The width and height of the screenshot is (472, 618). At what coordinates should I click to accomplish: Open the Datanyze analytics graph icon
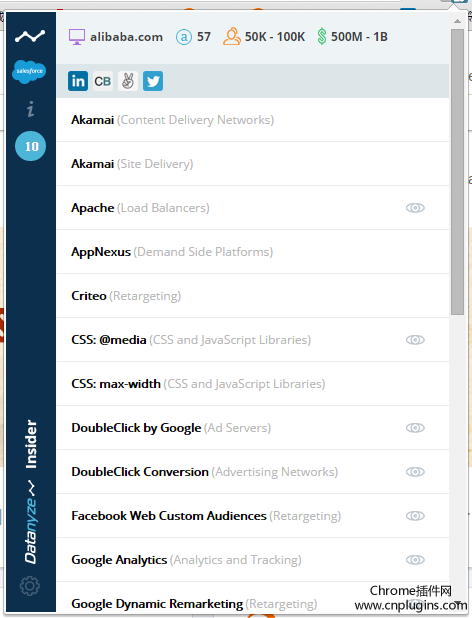coord(30,36)
